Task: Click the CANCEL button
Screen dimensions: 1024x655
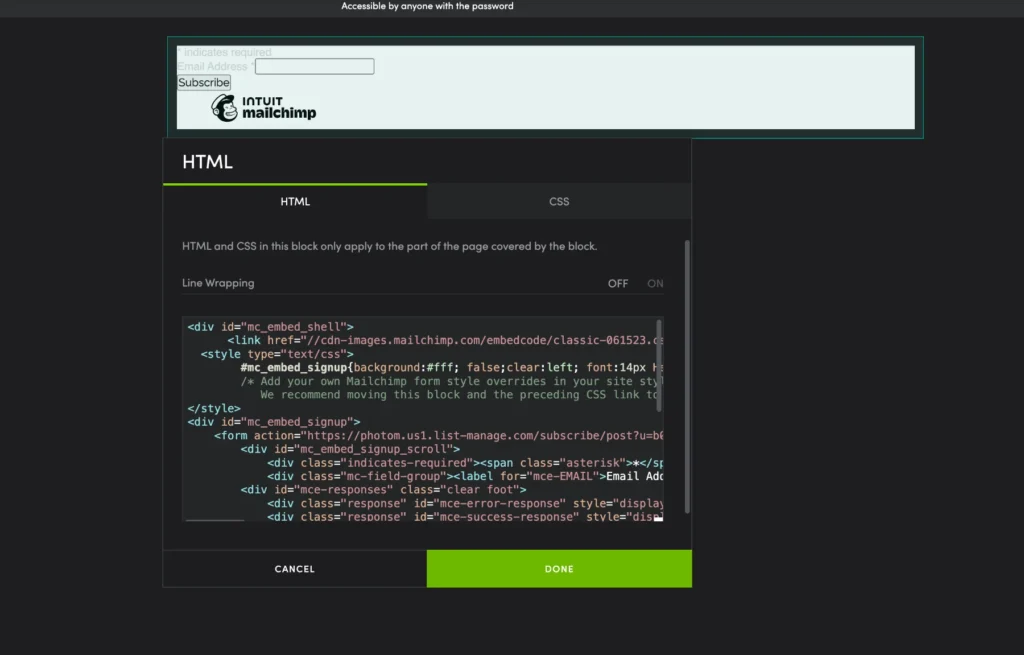Action: [294, 568]
